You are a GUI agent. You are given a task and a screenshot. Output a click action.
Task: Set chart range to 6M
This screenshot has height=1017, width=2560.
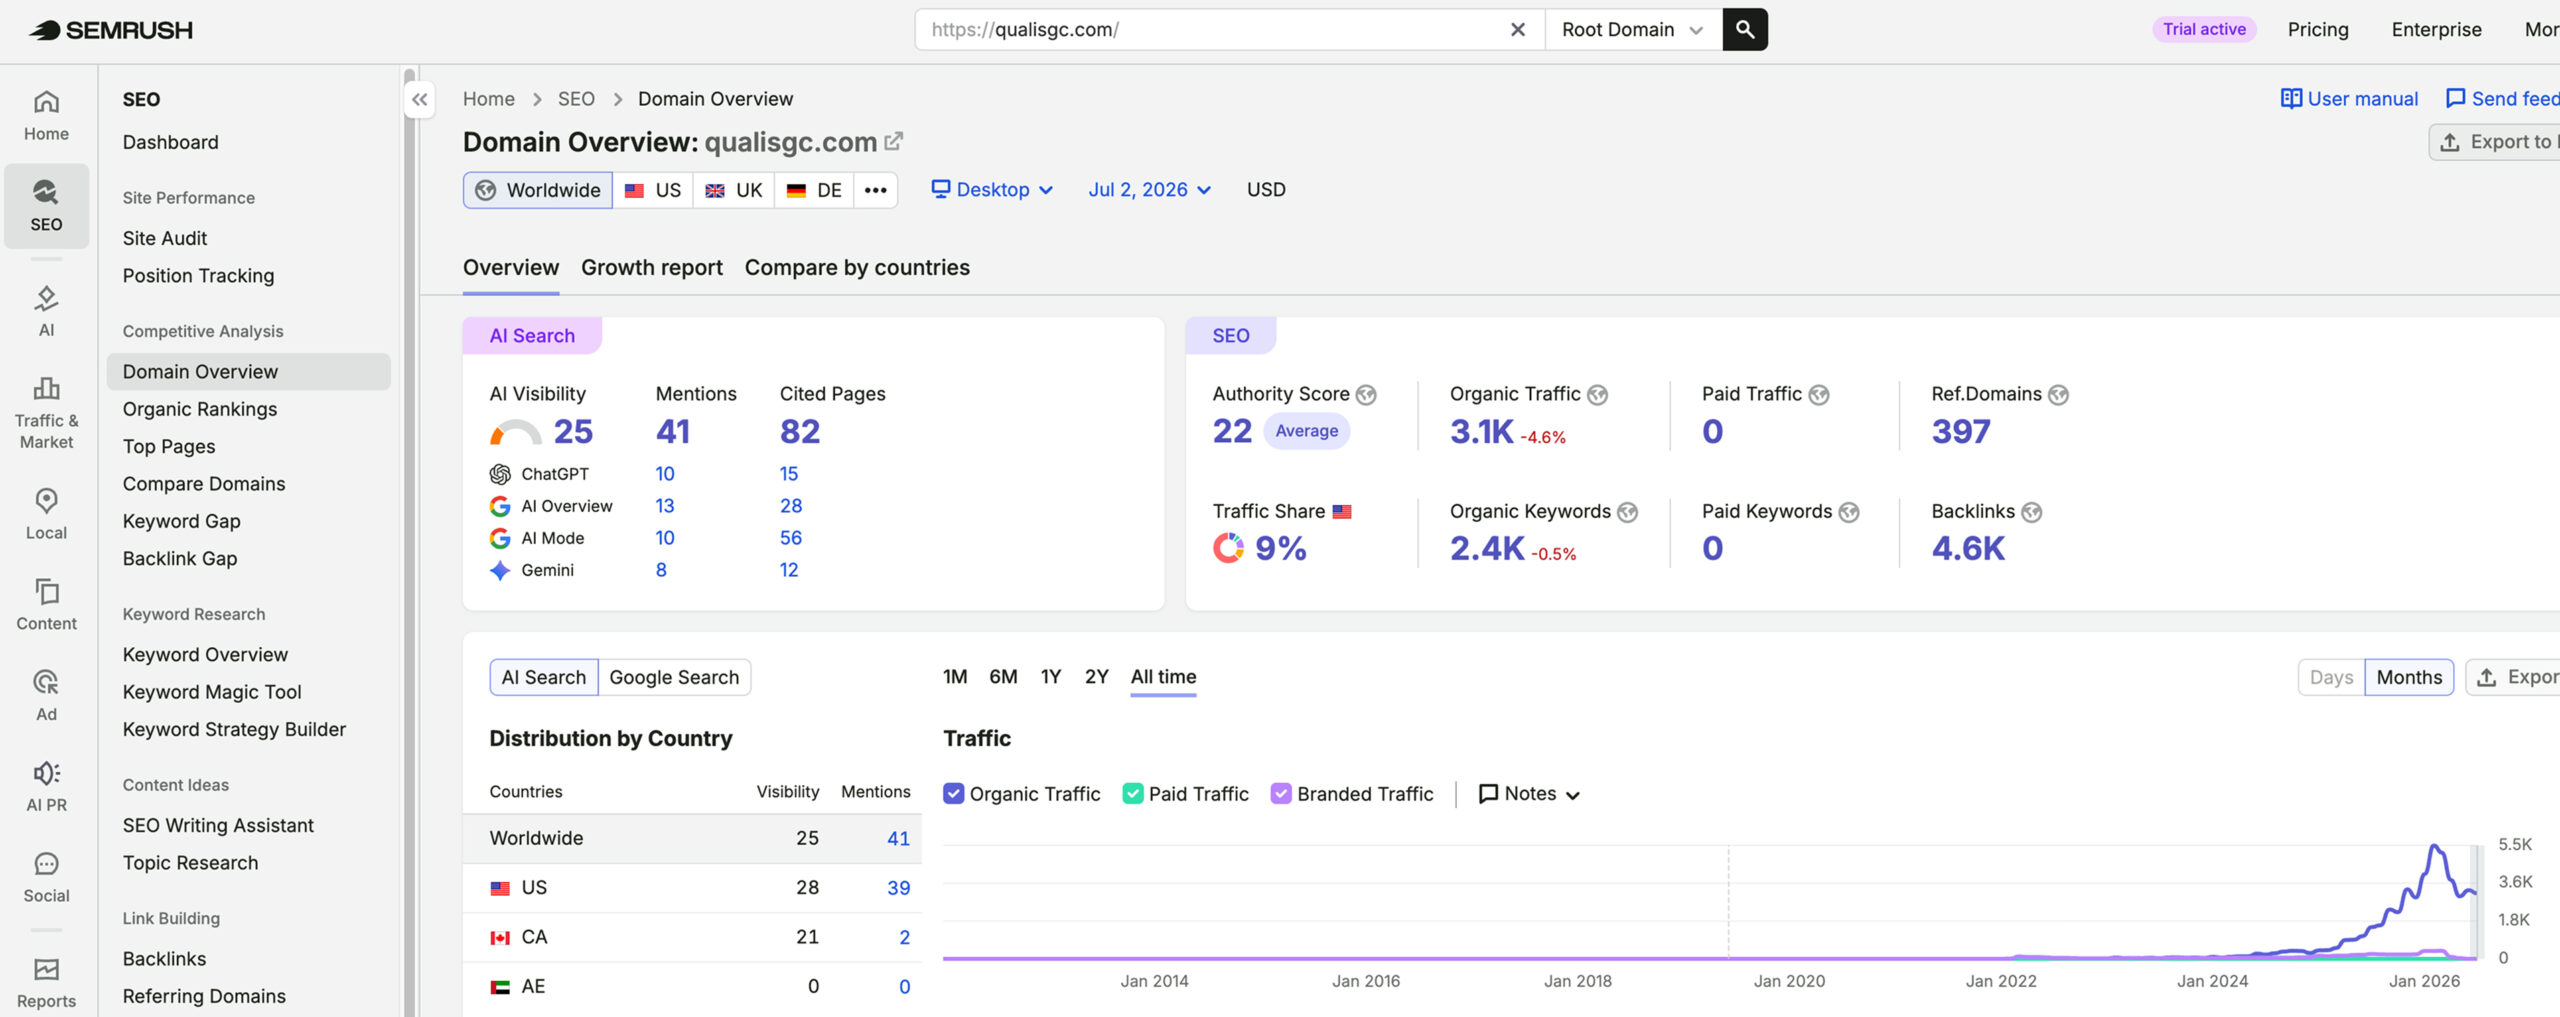1003,677
